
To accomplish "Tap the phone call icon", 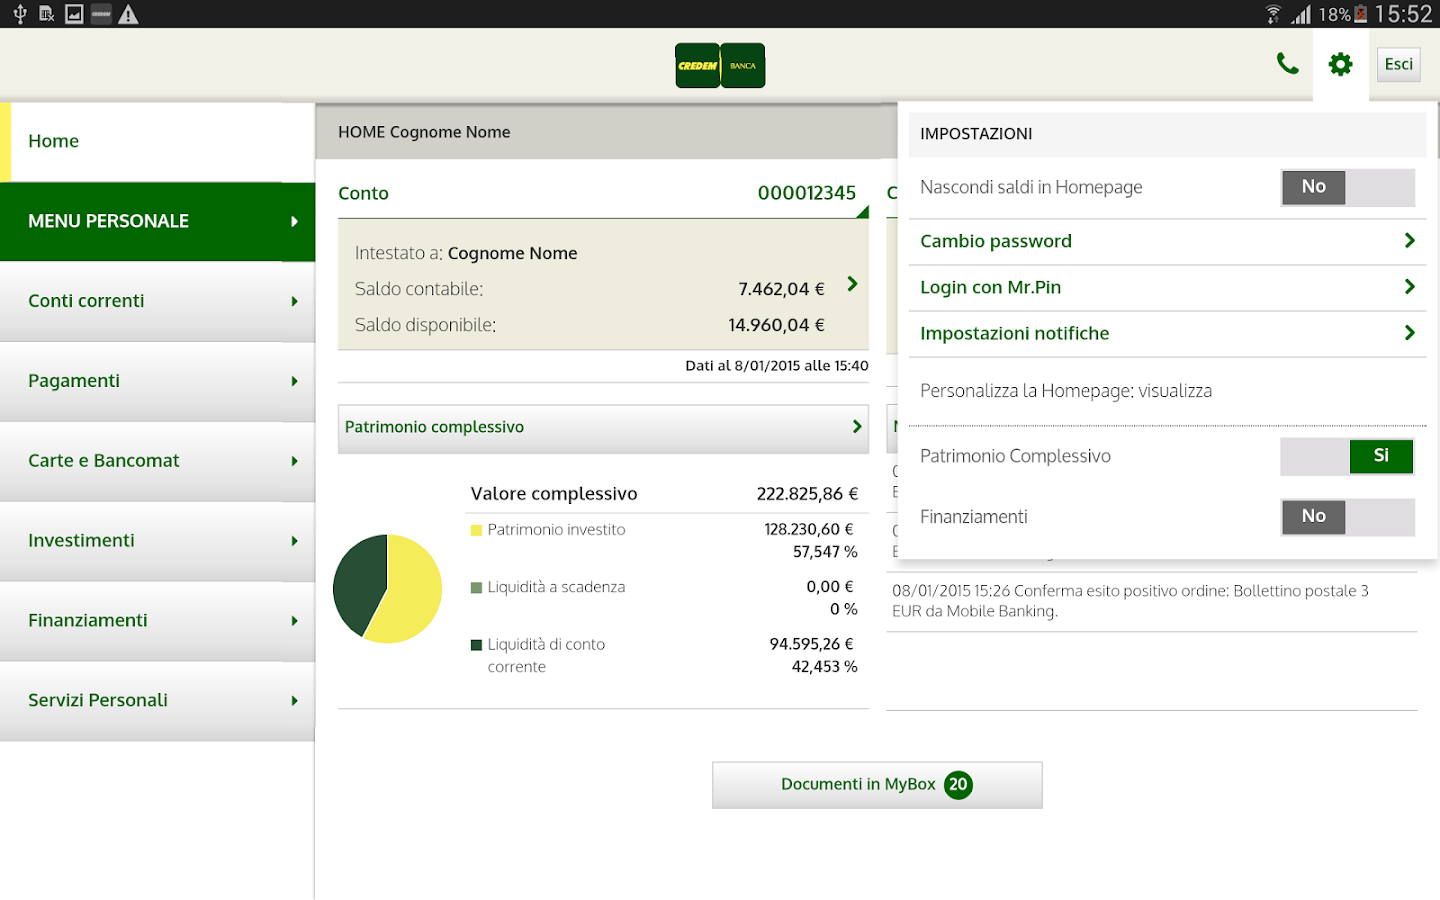I will click(1287, 64).
